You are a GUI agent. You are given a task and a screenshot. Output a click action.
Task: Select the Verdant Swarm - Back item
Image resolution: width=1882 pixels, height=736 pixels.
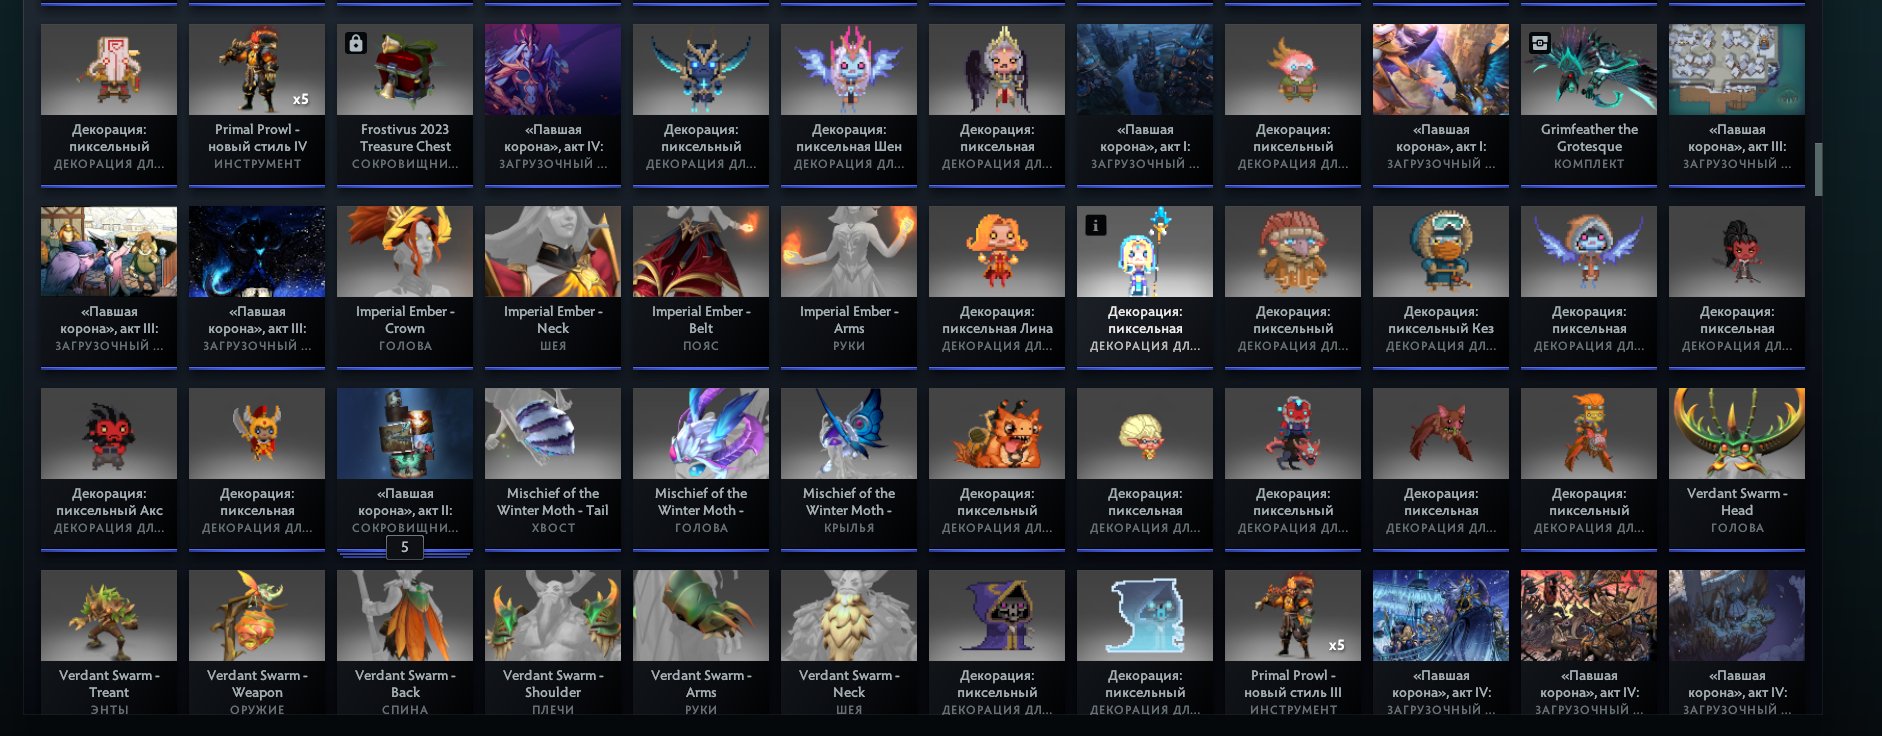pyautogui.click(x=405, y=642)
